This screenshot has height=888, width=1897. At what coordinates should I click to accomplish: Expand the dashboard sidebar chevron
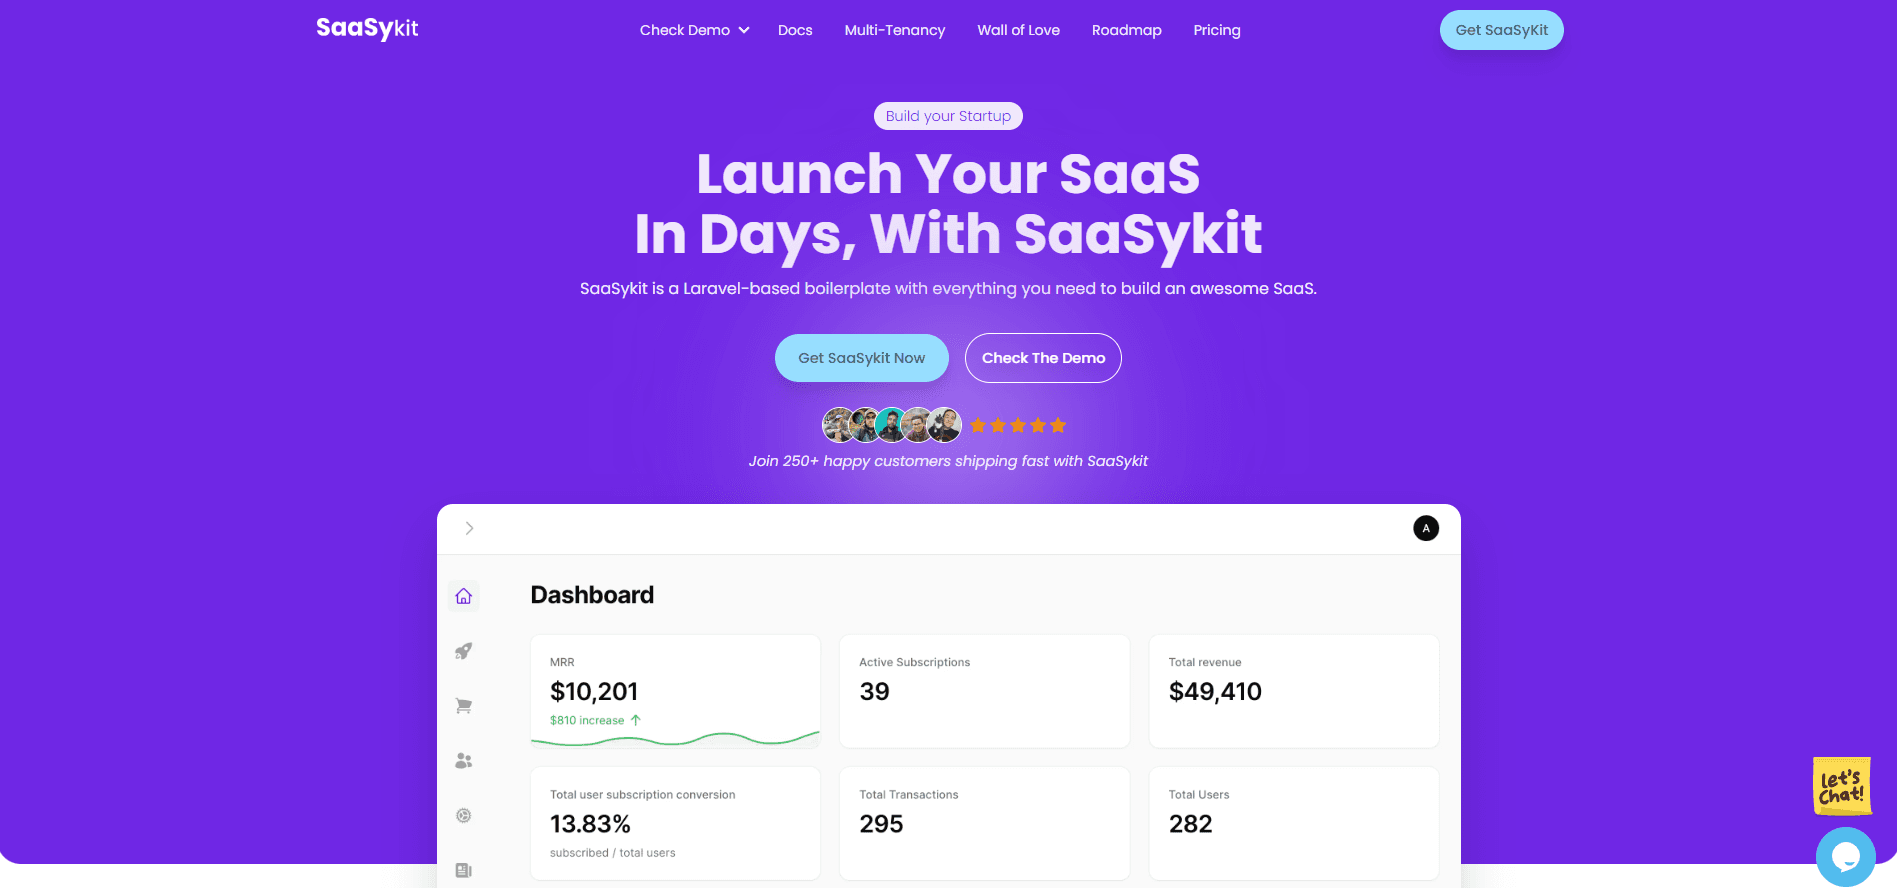tap(469, 528)
